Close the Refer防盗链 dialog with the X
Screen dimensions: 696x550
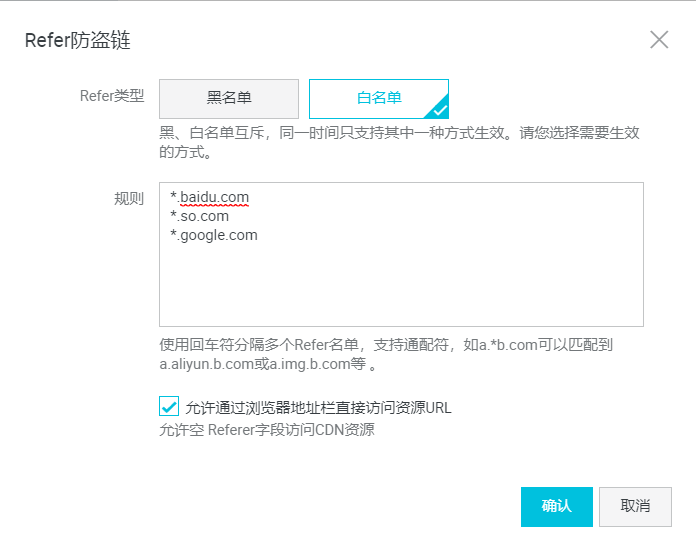[x=659, y=40]
